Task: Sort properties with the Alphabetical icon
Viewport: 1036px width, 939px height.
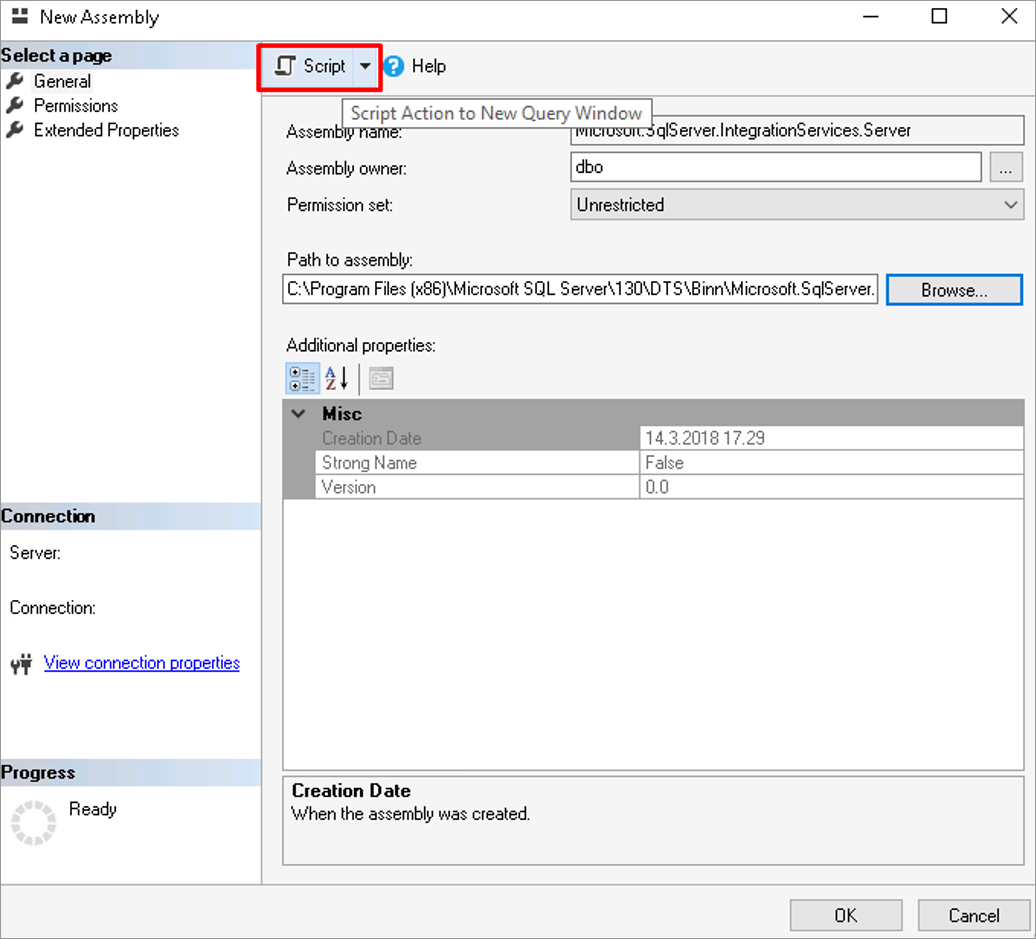Action: coord(336,378)
